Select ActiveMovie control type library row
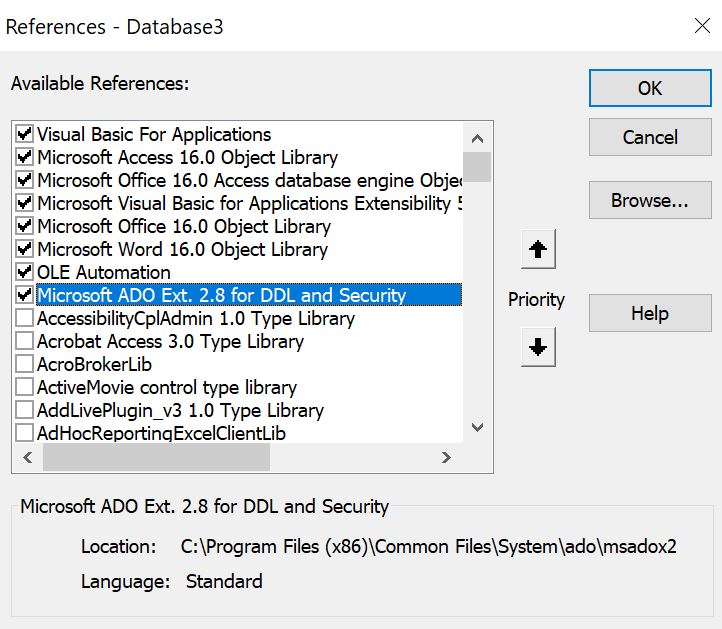The image size is (722, 629). [x=167, y=388]
